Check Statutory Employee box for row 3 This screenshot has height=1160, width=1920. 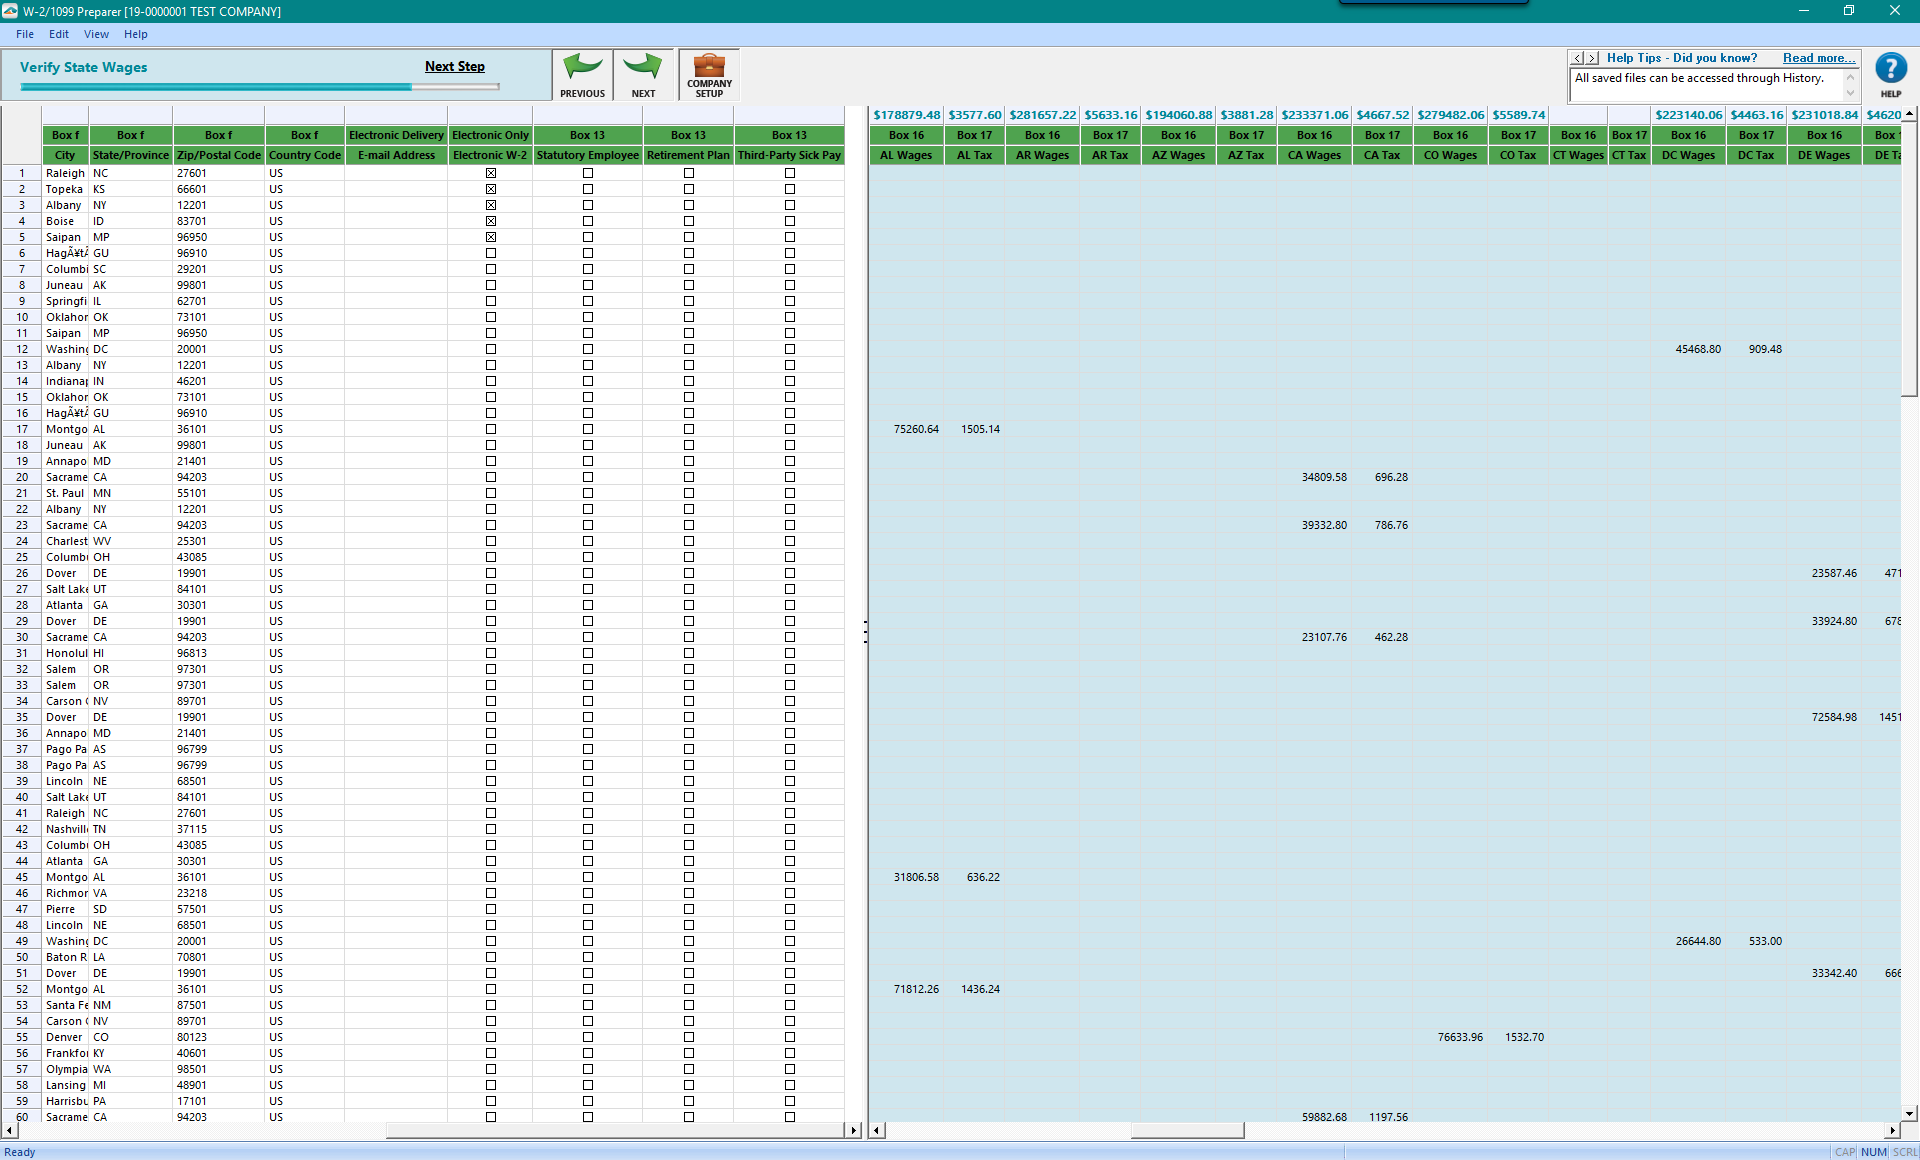click(x=588, y=205)
